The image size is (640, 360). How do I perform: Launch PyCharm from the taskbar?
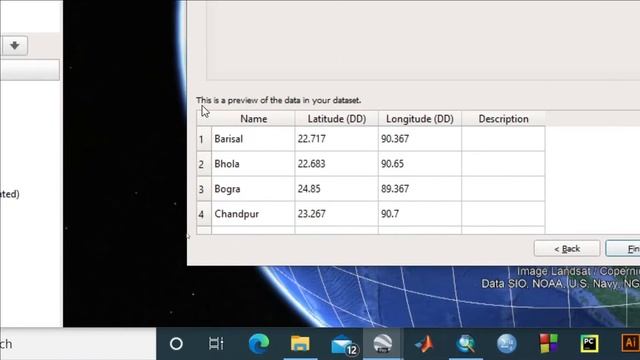[x=589, y=343]
